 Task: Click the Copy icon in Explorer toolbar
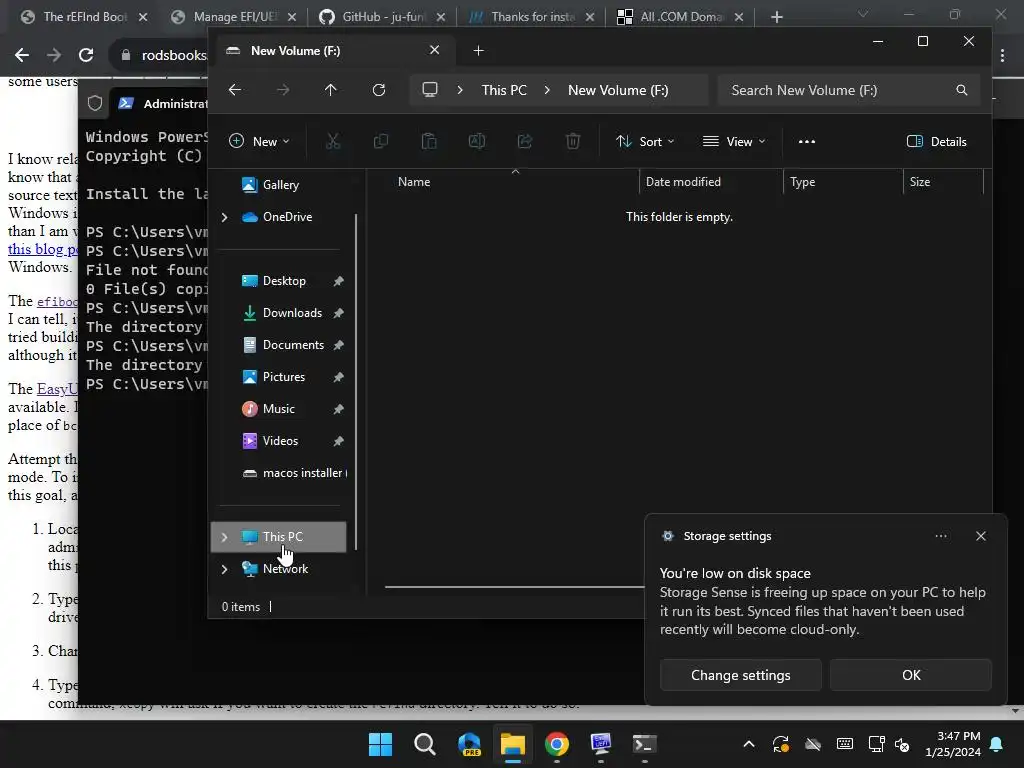[x=381, y=141]
